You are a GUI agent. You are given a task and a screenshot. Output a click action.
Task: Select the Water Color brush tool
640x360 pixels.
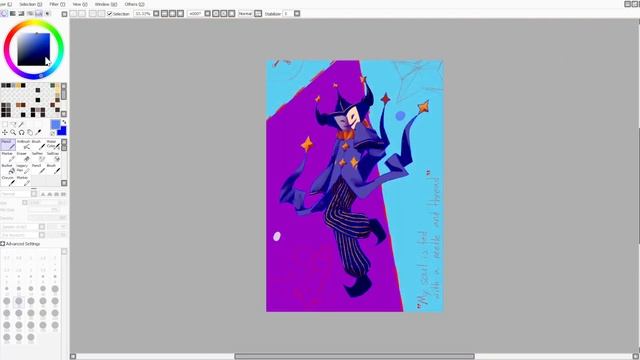53,144
